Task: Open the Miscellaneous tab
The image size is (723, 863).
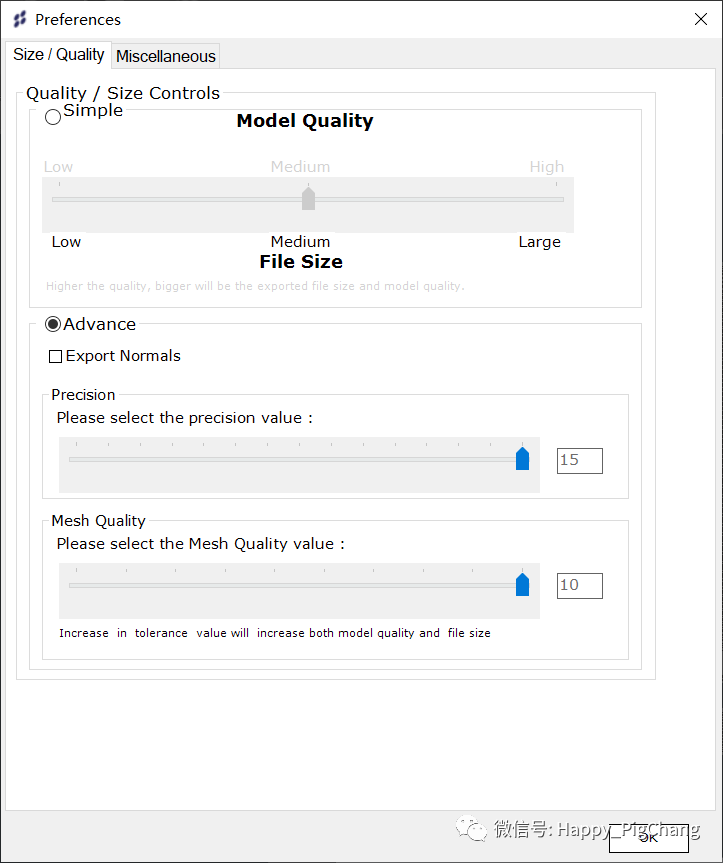Action: click(166, 56)
